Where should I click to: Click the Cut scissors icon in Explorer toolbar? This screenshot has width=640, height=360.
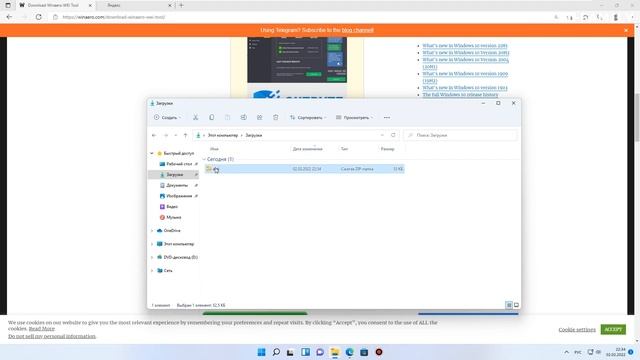[x=196, y=118]
